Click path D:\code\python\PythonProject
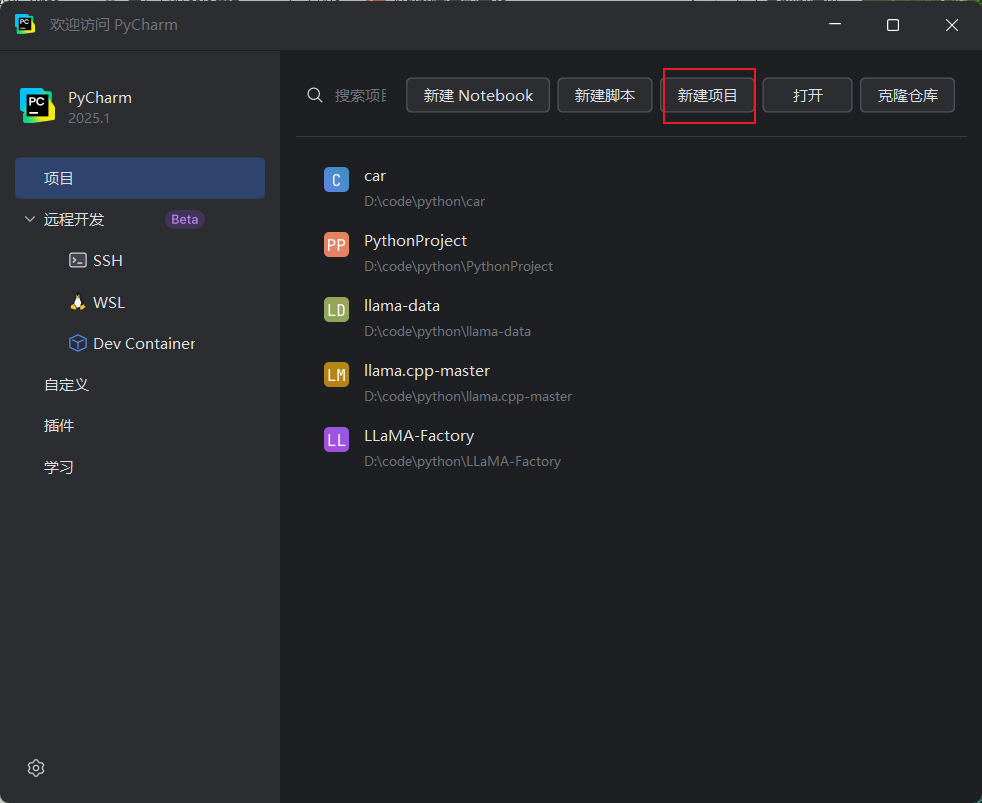 point(458,267)
